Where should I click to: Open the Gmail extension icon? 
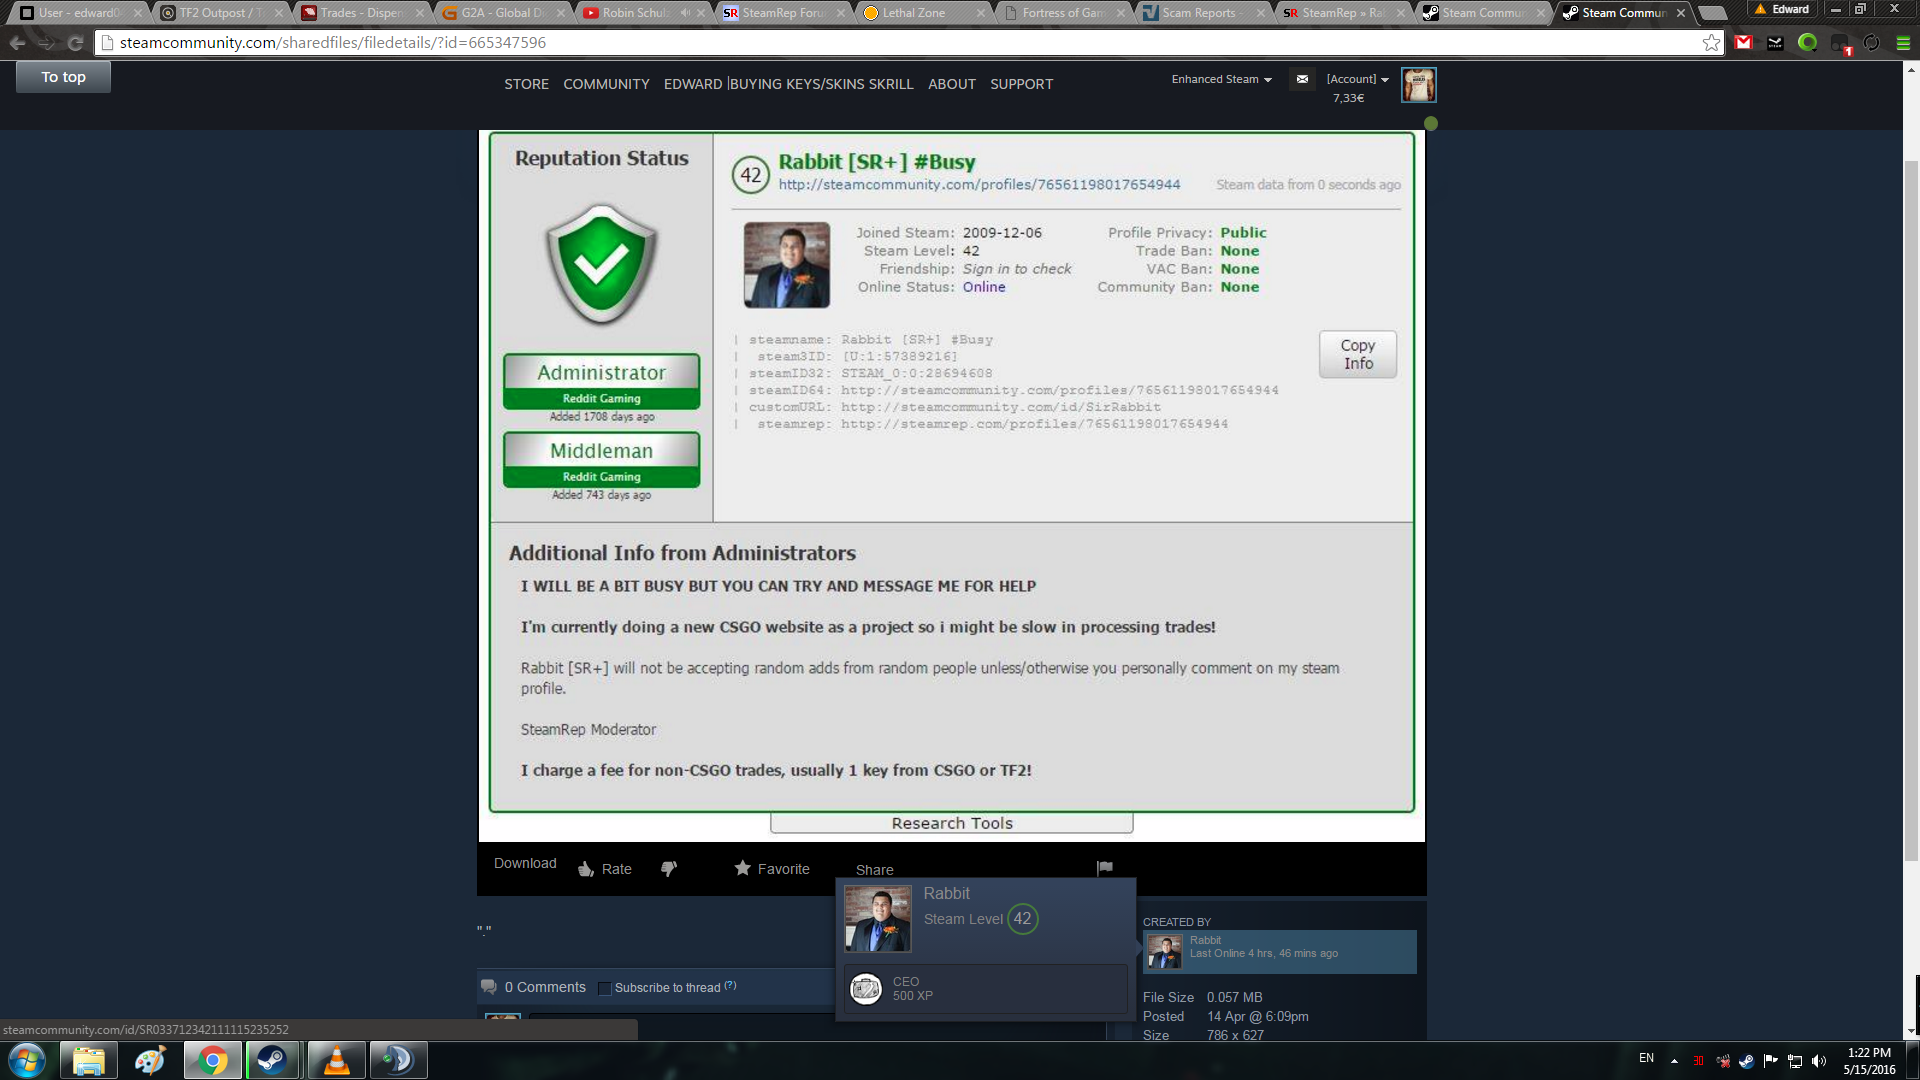pos(1743,43)
